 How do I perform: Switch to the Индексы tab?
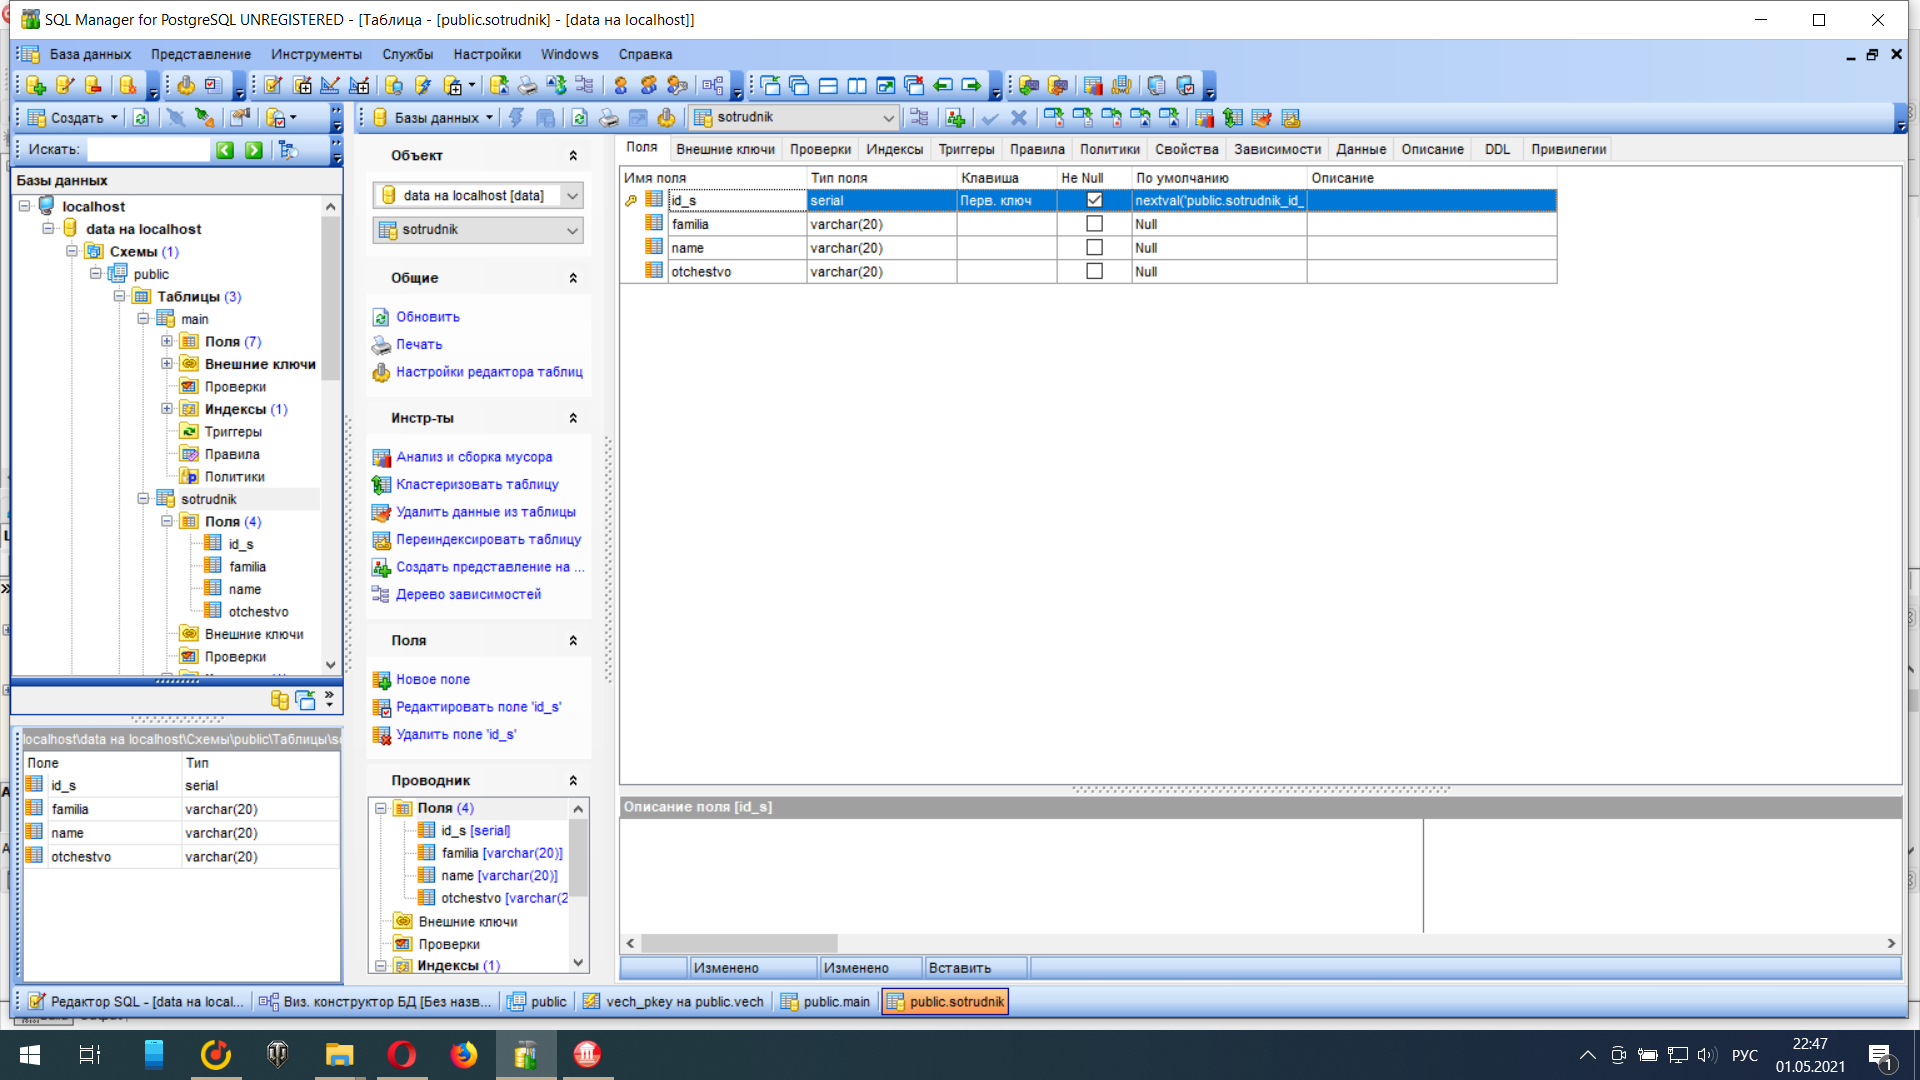894,149
